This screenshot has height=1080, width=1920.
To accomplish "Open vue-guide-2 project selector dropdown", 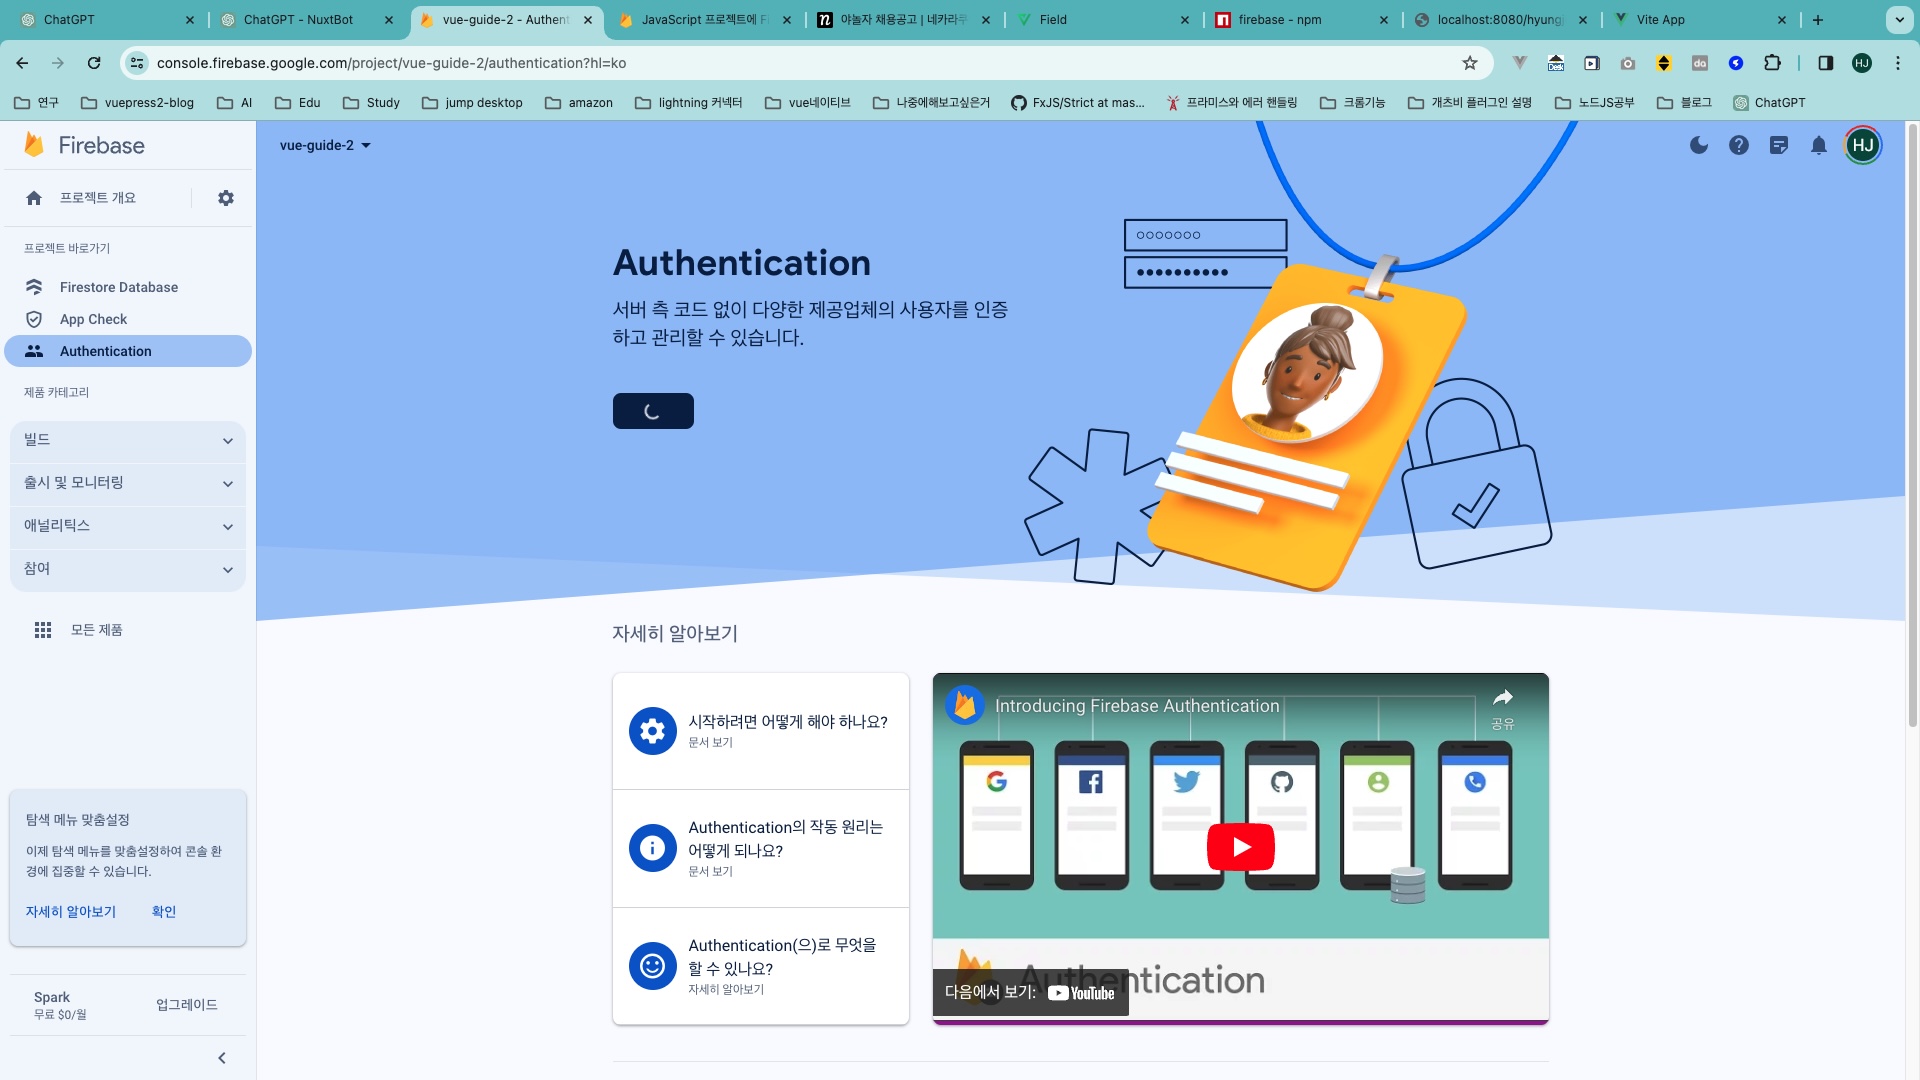I will tap(325, 145).
